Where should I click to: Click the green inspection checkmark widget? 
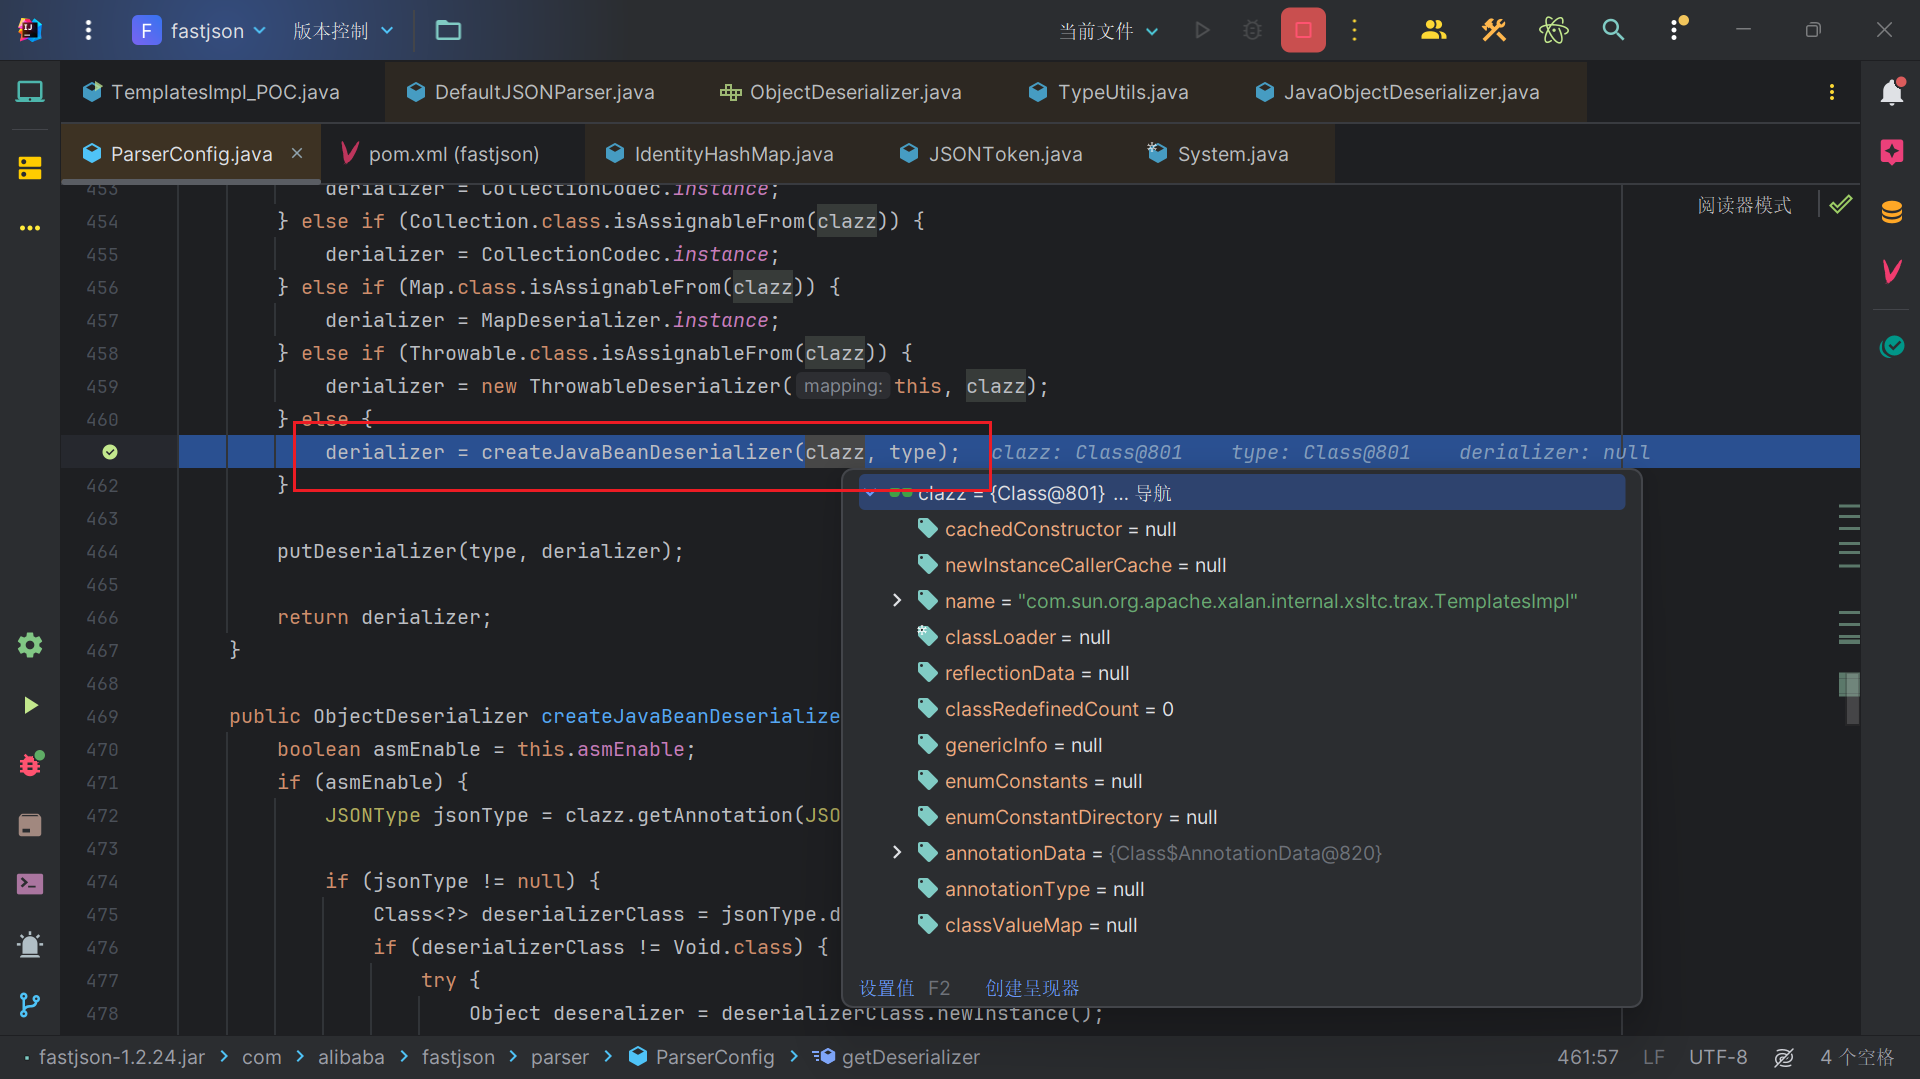click(x=1841, y=205)
